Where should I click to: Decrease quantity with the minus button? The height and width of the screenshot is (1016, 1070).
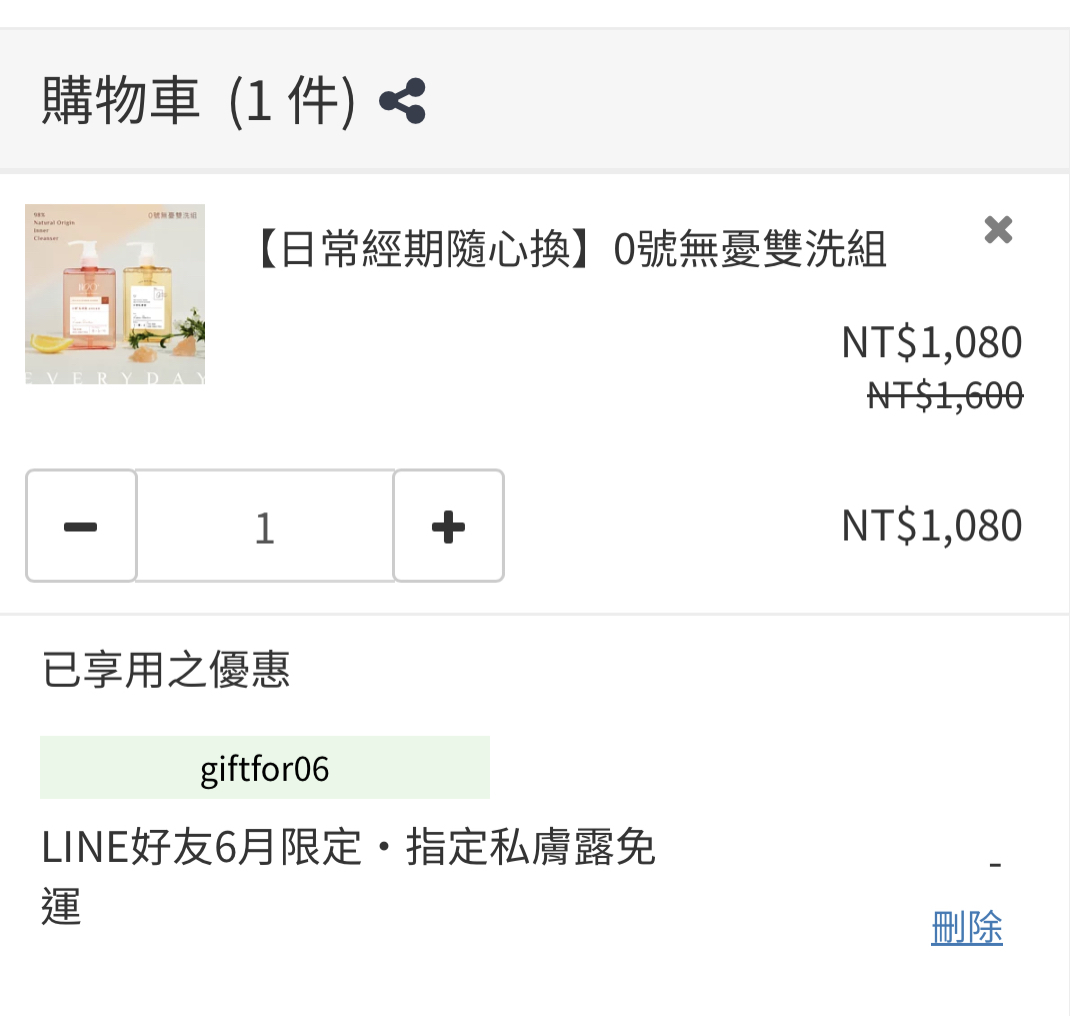coord(81,526)
